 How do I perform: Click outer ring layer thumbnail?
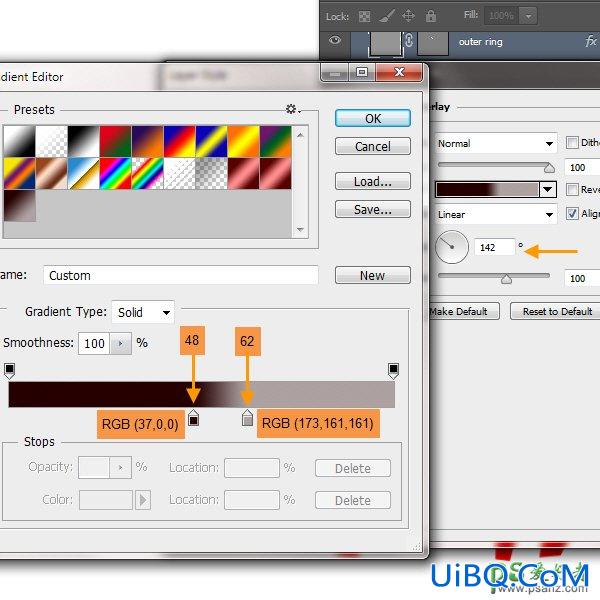click(x=385, y=44)
